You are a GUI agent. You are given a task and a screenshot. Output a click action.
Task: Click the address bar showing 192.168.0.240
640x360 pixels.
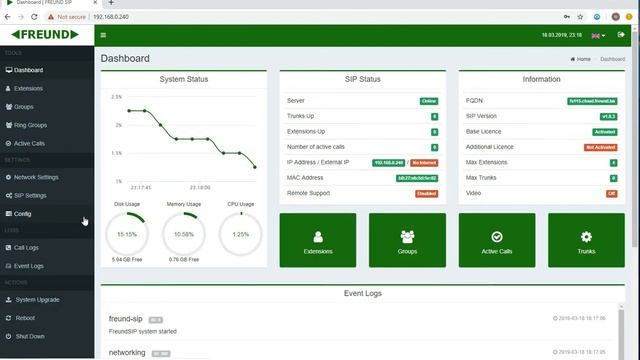(111, 17)
